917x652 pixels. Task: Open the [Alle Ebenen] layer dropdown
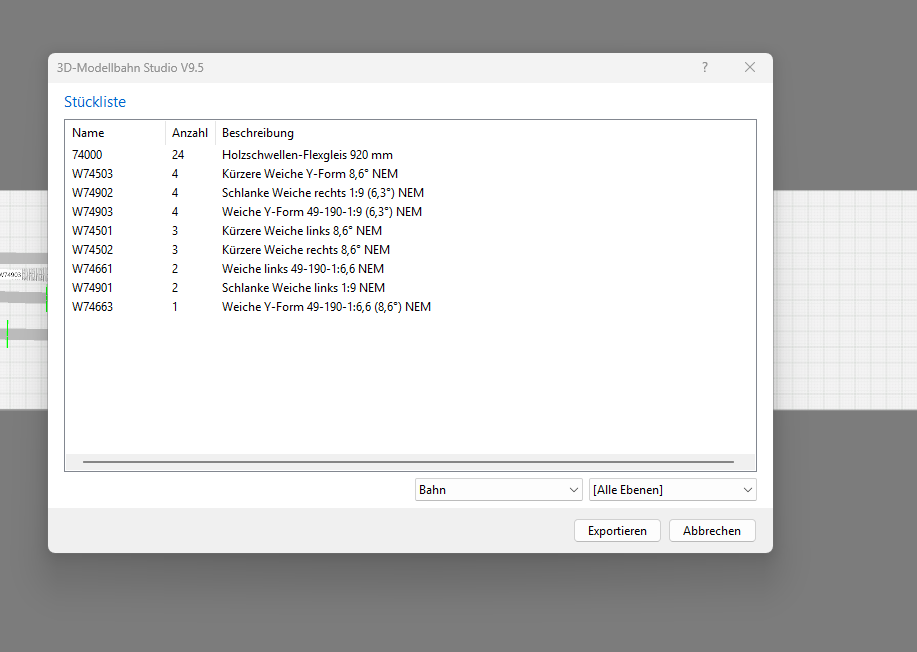(672, 489)
